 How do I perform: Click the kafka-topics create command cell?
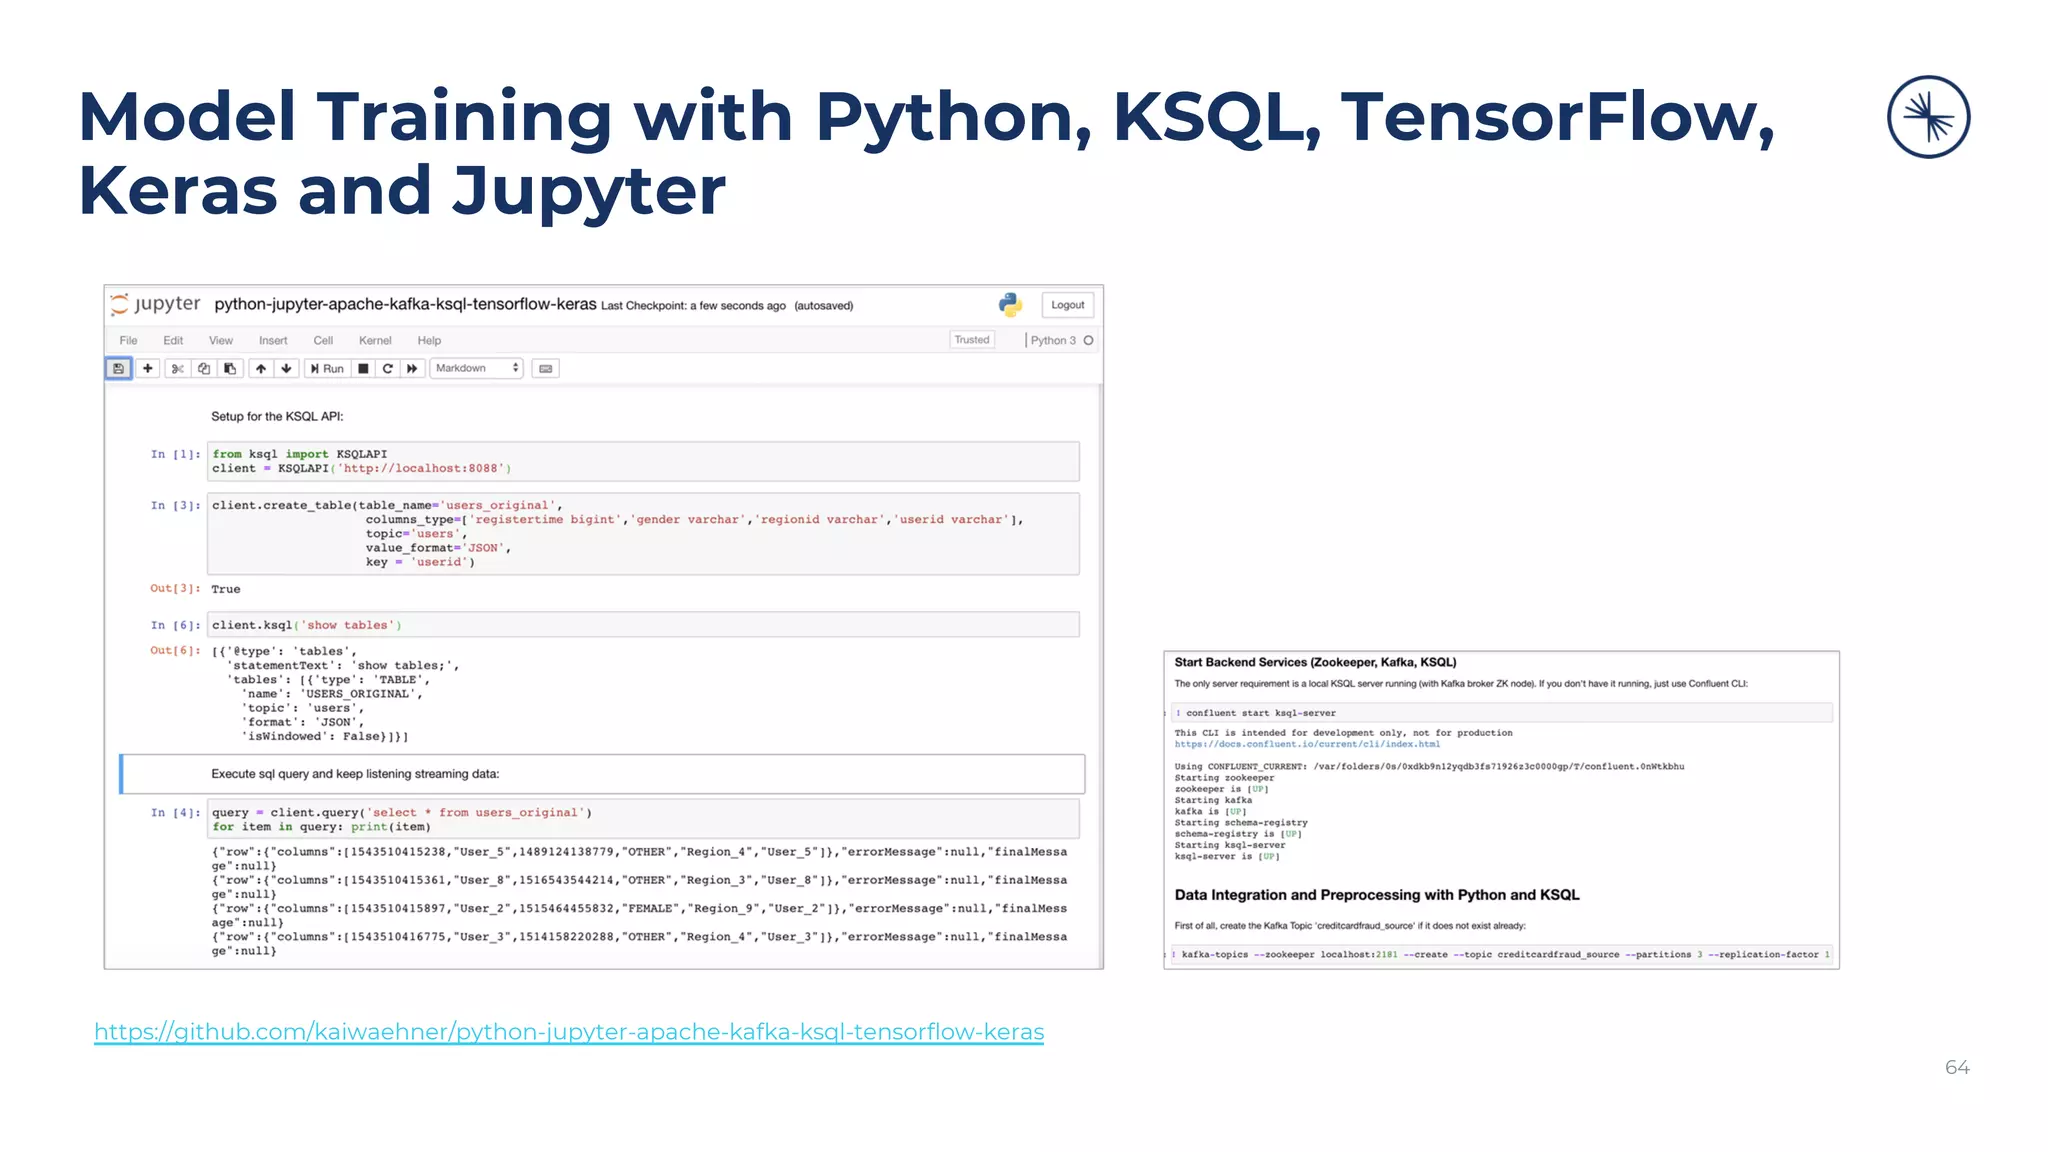[1502, 955]
